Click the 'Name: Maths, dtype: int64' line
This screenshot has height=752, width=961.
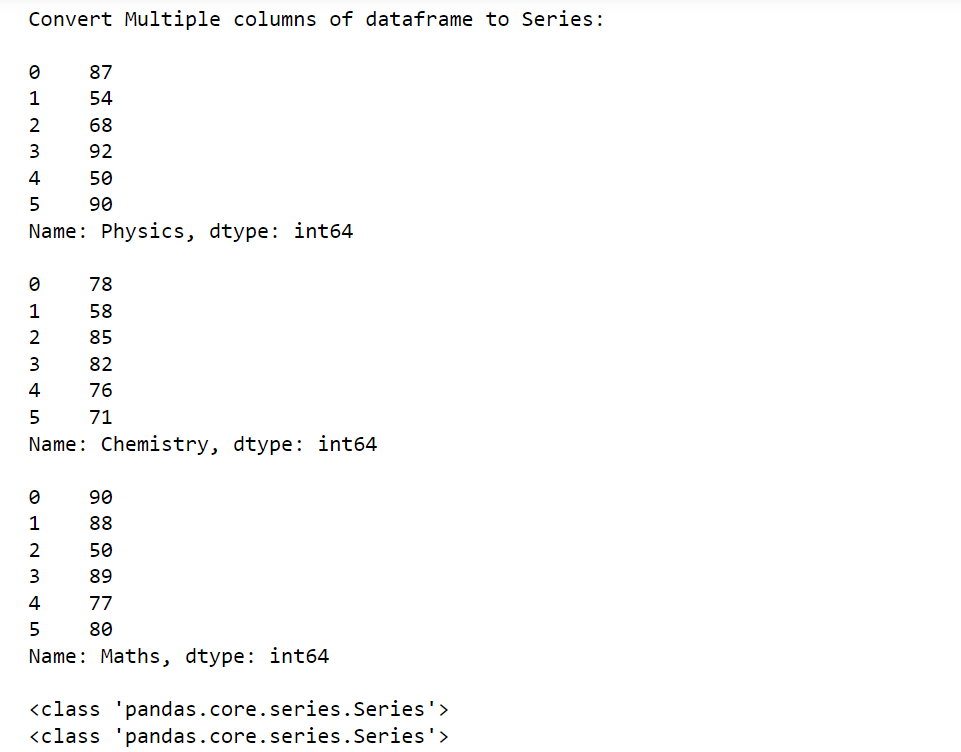click(179, 656)
